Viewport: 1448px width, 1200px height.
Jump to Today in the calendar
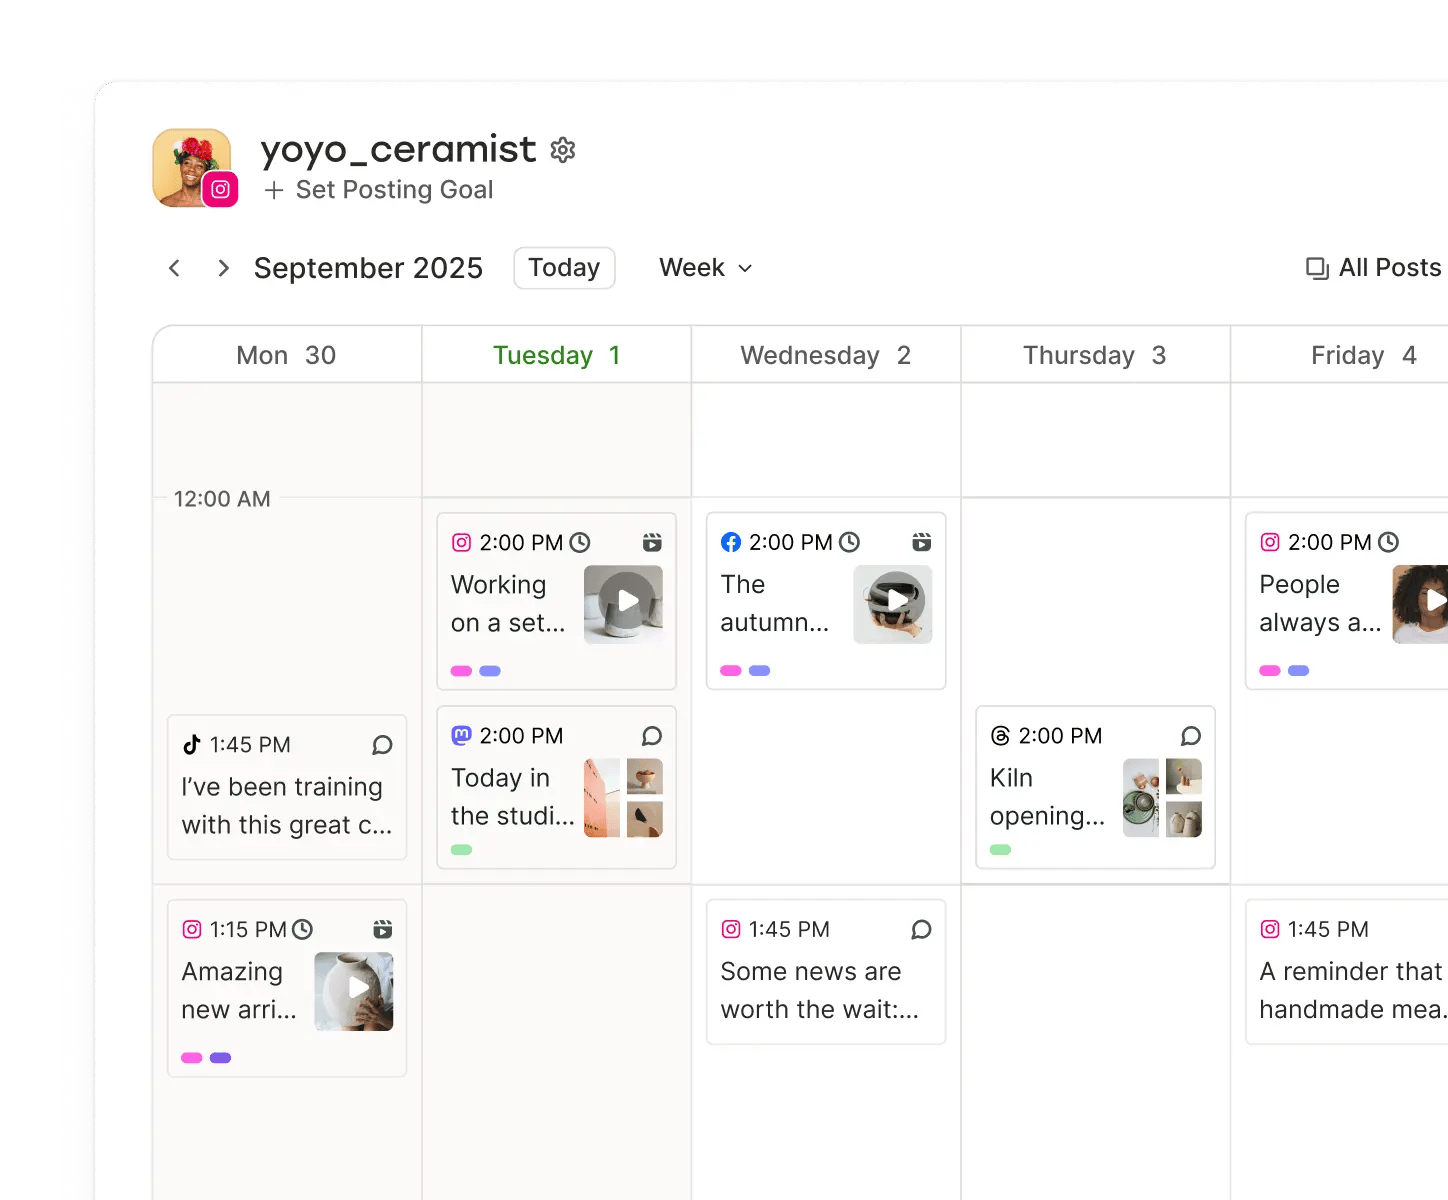564,268
